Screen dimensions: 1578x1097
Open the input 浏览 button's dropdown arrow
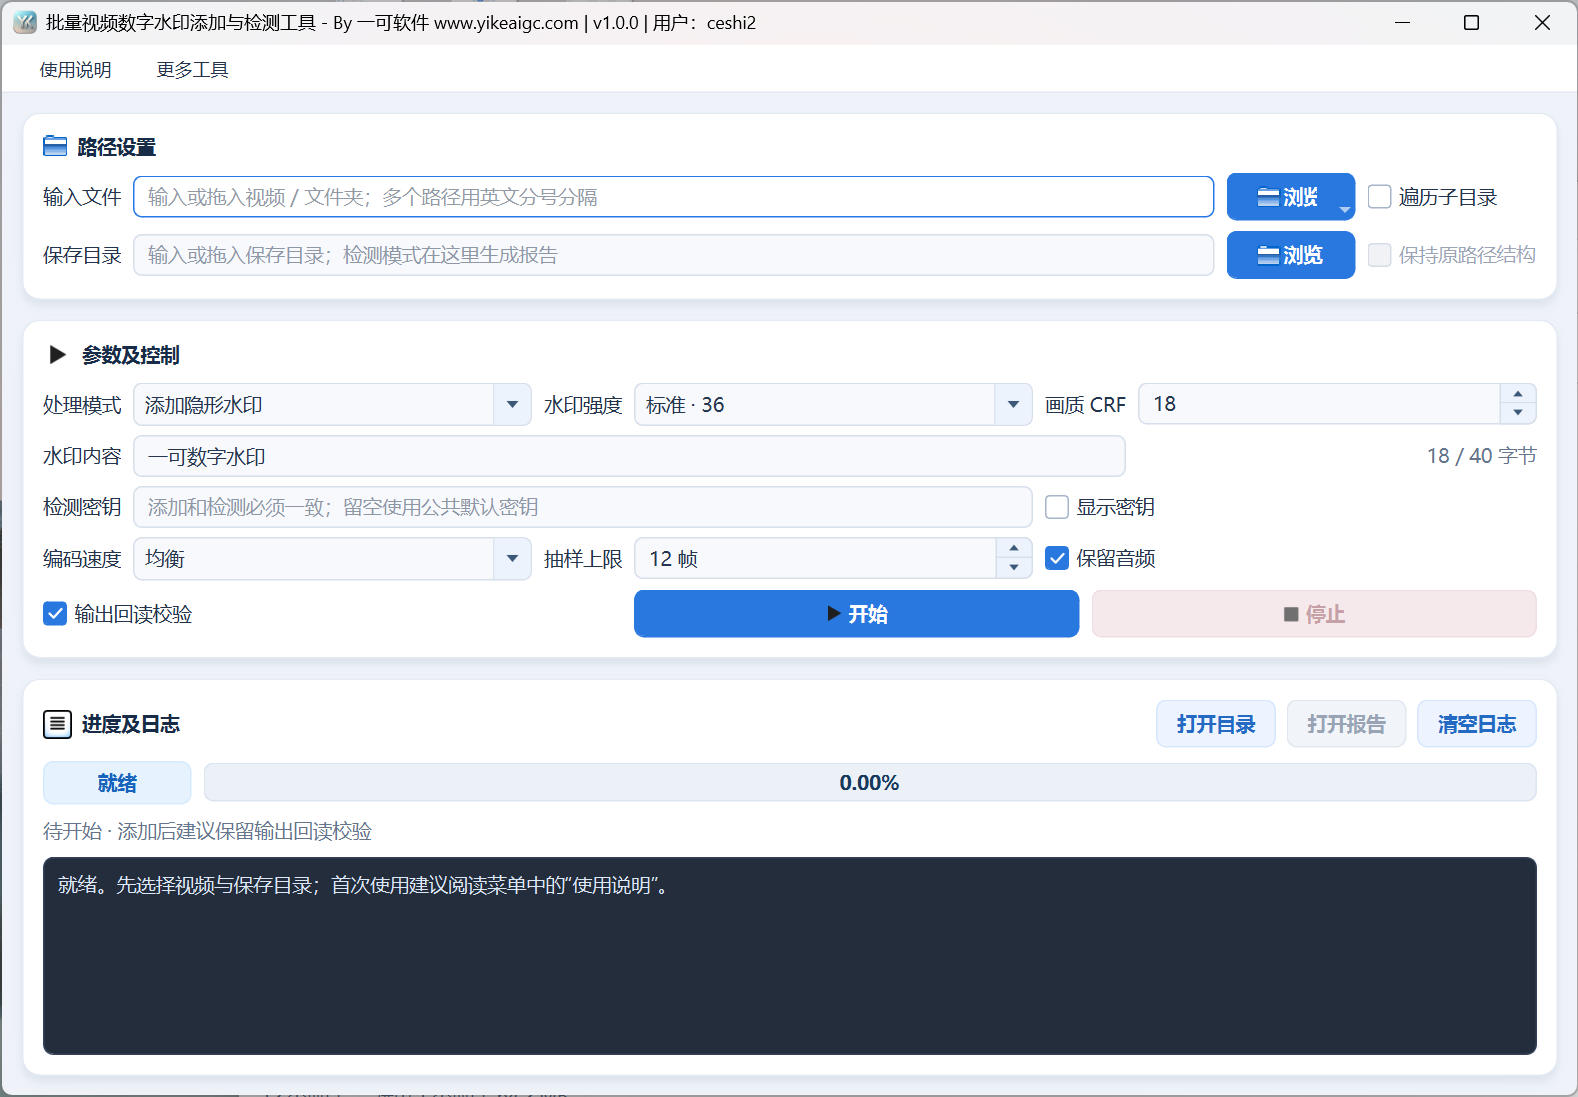point(1345,209)
